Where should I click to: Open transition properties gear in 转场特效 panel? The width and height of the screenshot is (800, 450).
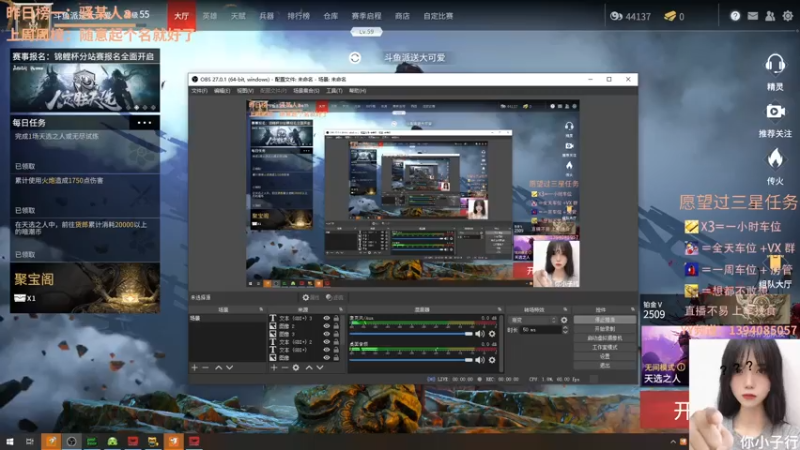[x=564, y=320]
